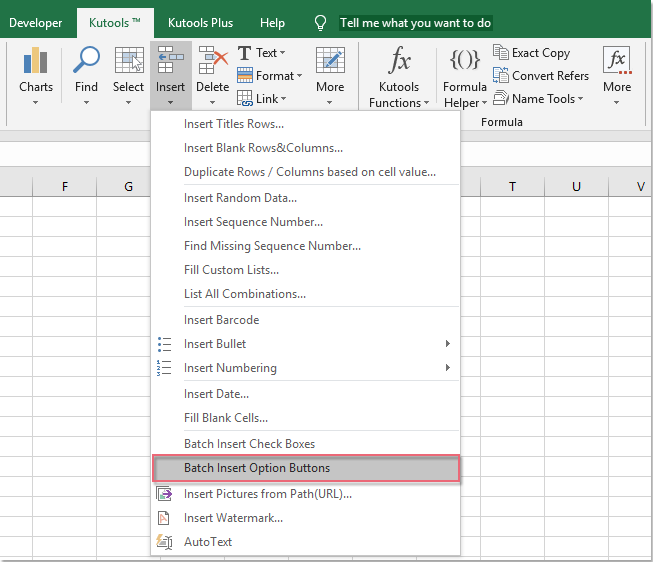Select Insert Random Data menu item
This screenshot has width=653, height=562.
[x=306, y=198]
